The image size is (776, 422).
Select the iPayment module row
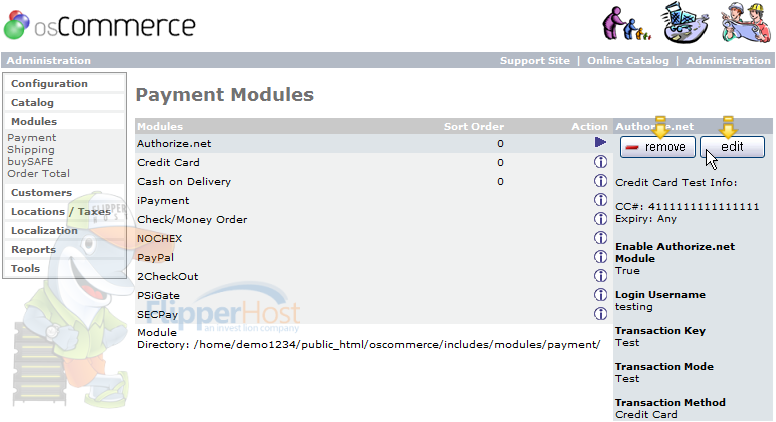(374, 200)
